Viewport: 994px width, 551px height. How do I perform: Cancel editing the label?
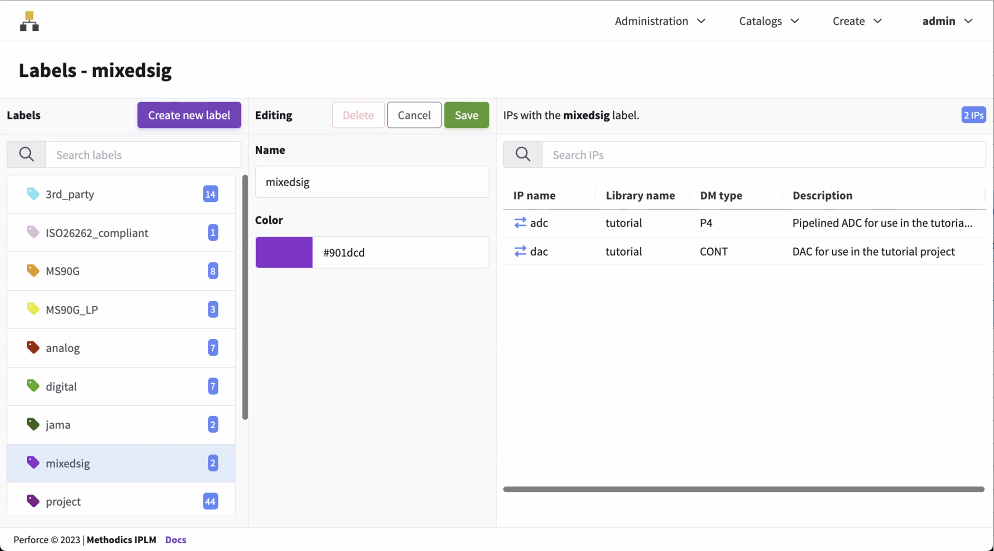(x=414, y=115)
